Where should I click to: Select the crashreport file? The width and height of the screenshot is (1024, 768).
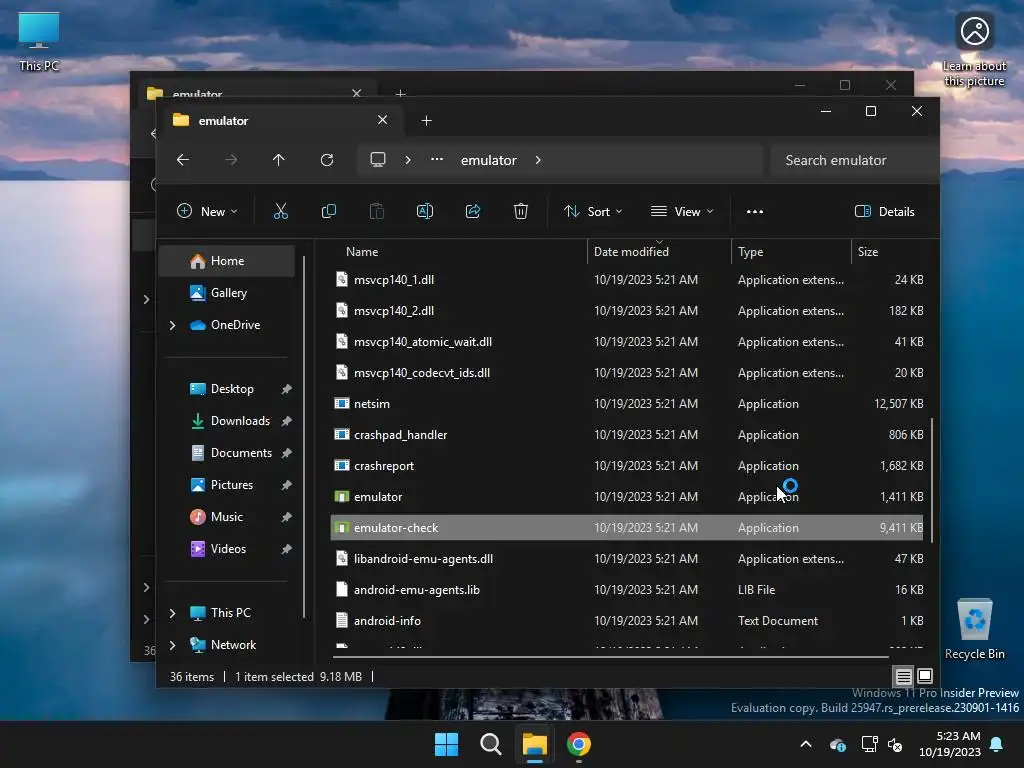[627, 466]
